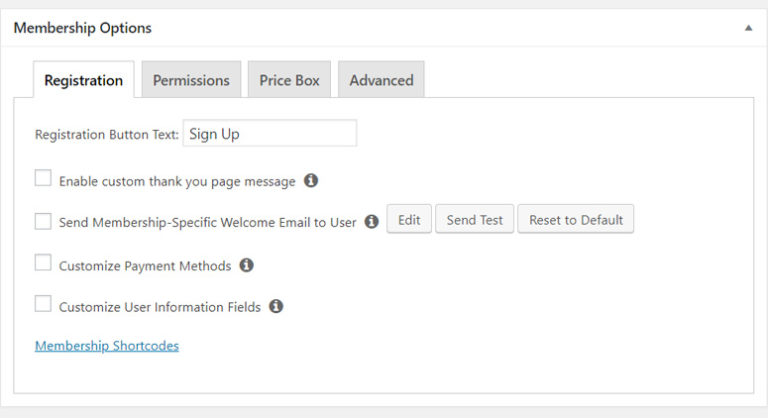Viewport: 768px width, 418px height.
Task: Tick the Customize Payment Methods checkbox
Action: [x=43, y=264]
